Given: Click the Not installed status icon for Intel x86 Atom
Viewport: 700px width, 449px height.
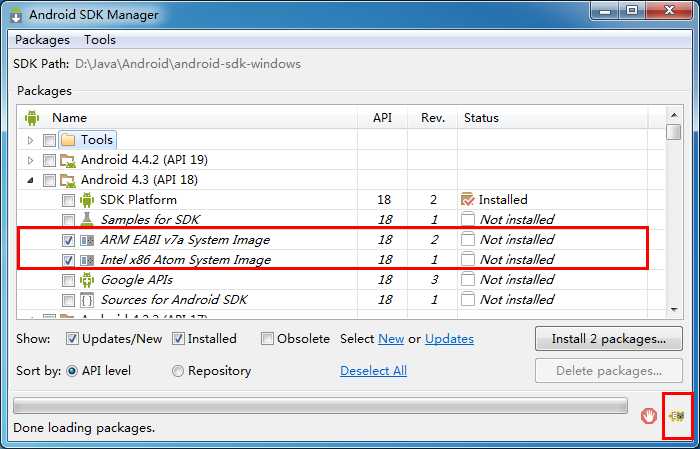Looking at the screenshot, I should coord(467,260).
